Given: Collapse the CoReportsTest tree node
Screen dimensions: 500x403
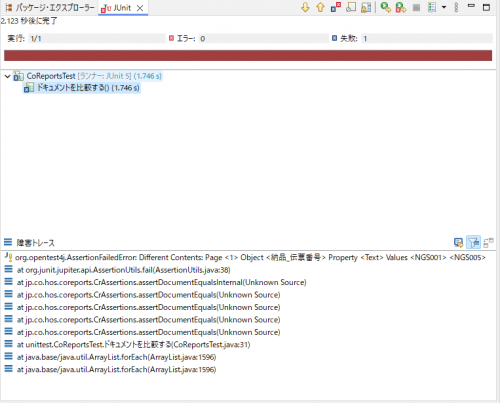Looking at the screenshot, I should pyautogui.click(x=7, y=76).
